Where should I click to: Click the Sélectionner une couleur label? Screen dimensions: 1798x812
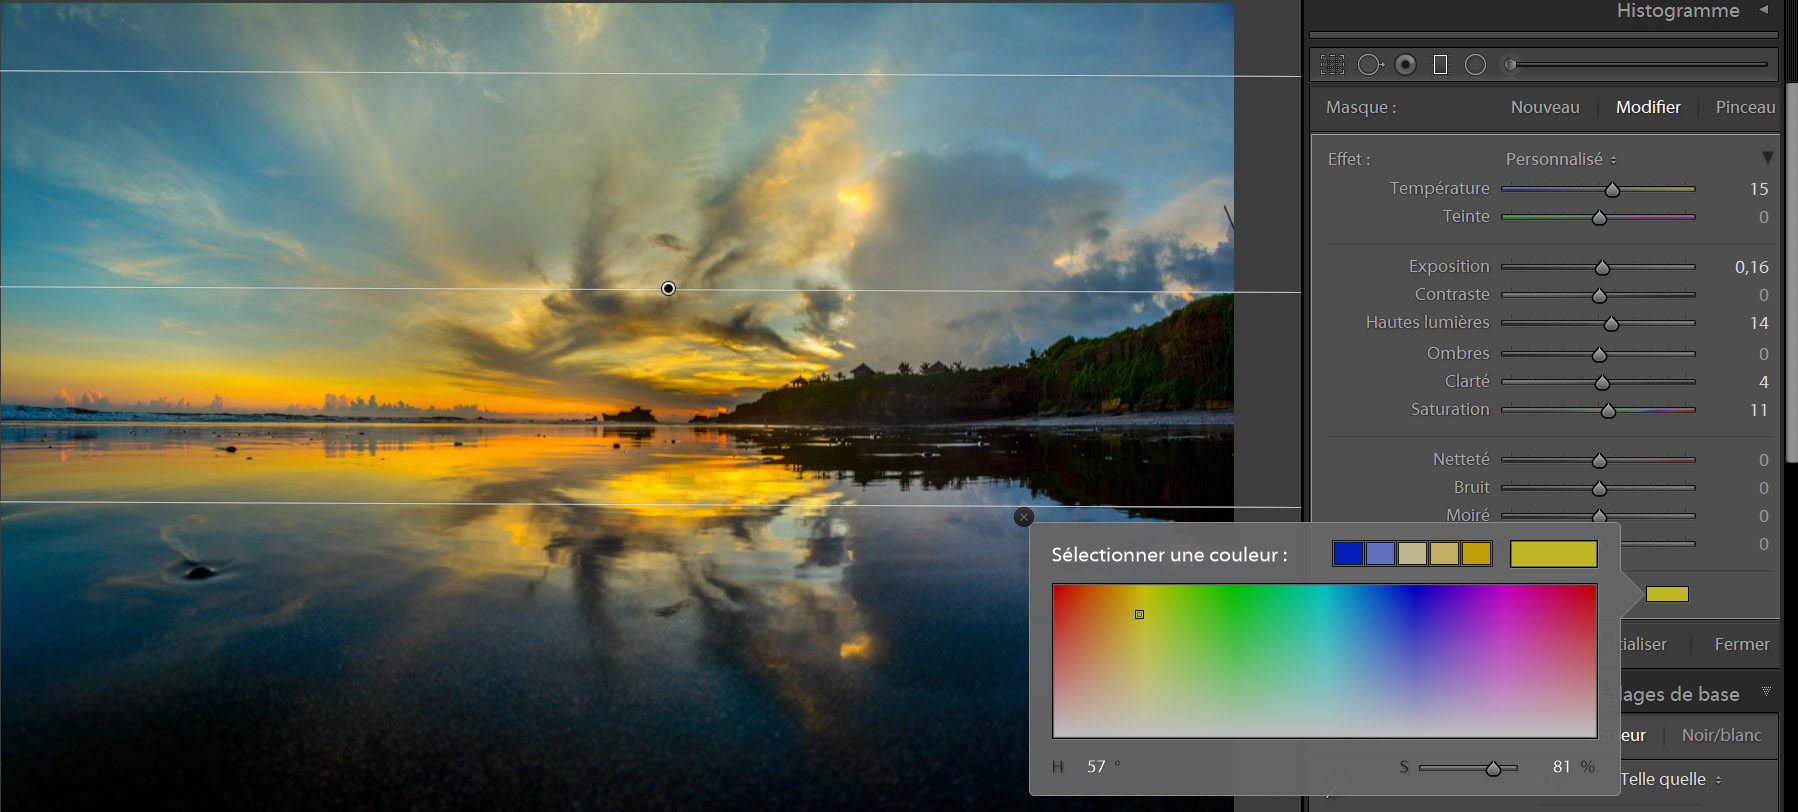click(x=1169, y=555)
